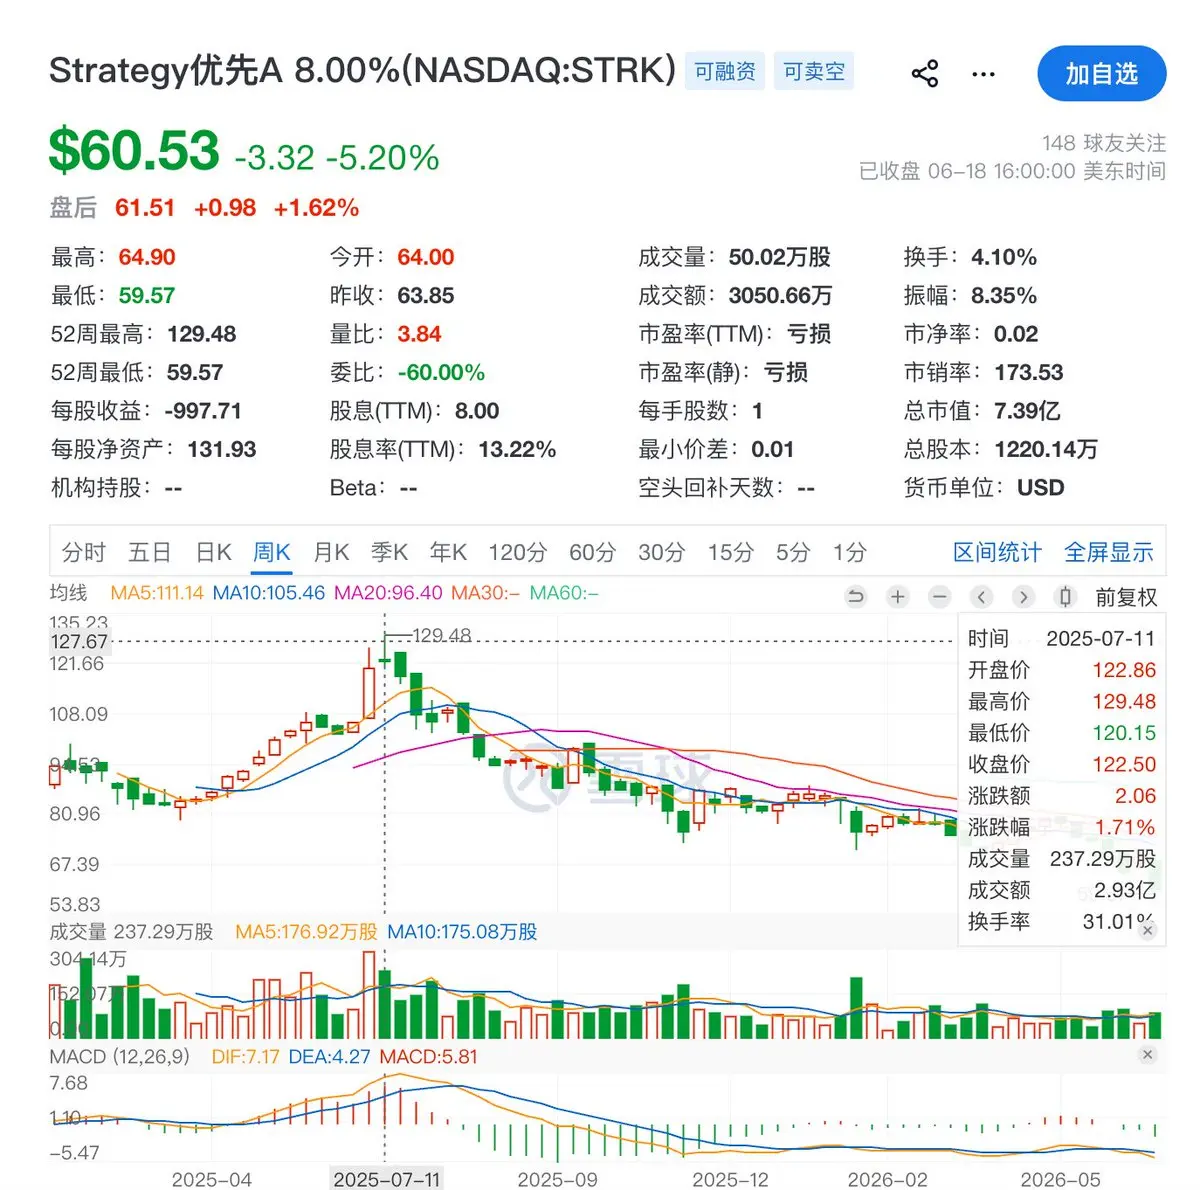Image resolution: width=1200 pixels, height=1190 pixels.
Task: Click the 委比 -60.00% value
Action: 441,372
